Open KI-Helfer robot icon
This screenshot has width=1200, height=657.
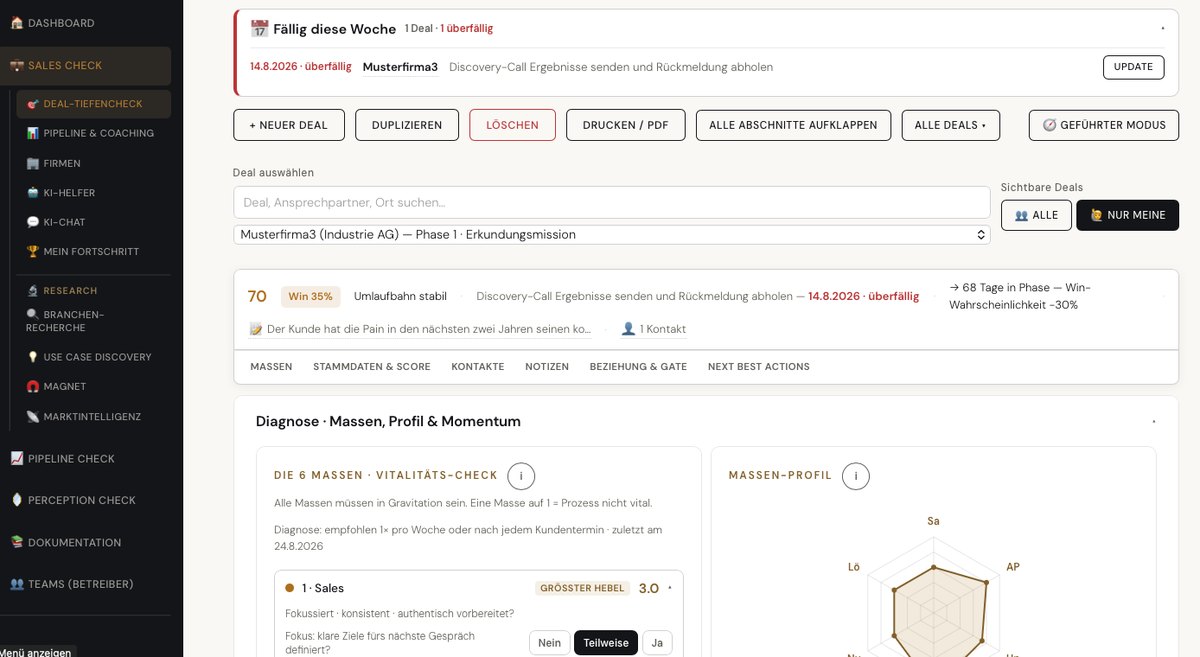point(33,192)
